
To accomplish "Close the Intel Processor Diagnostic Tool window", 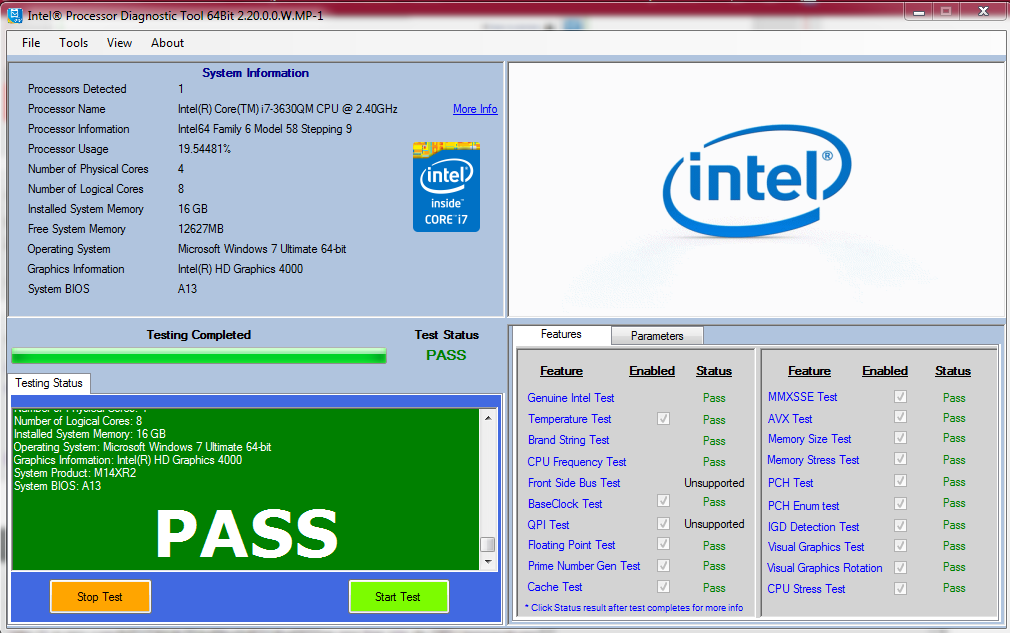I will (x=983, y=12).
